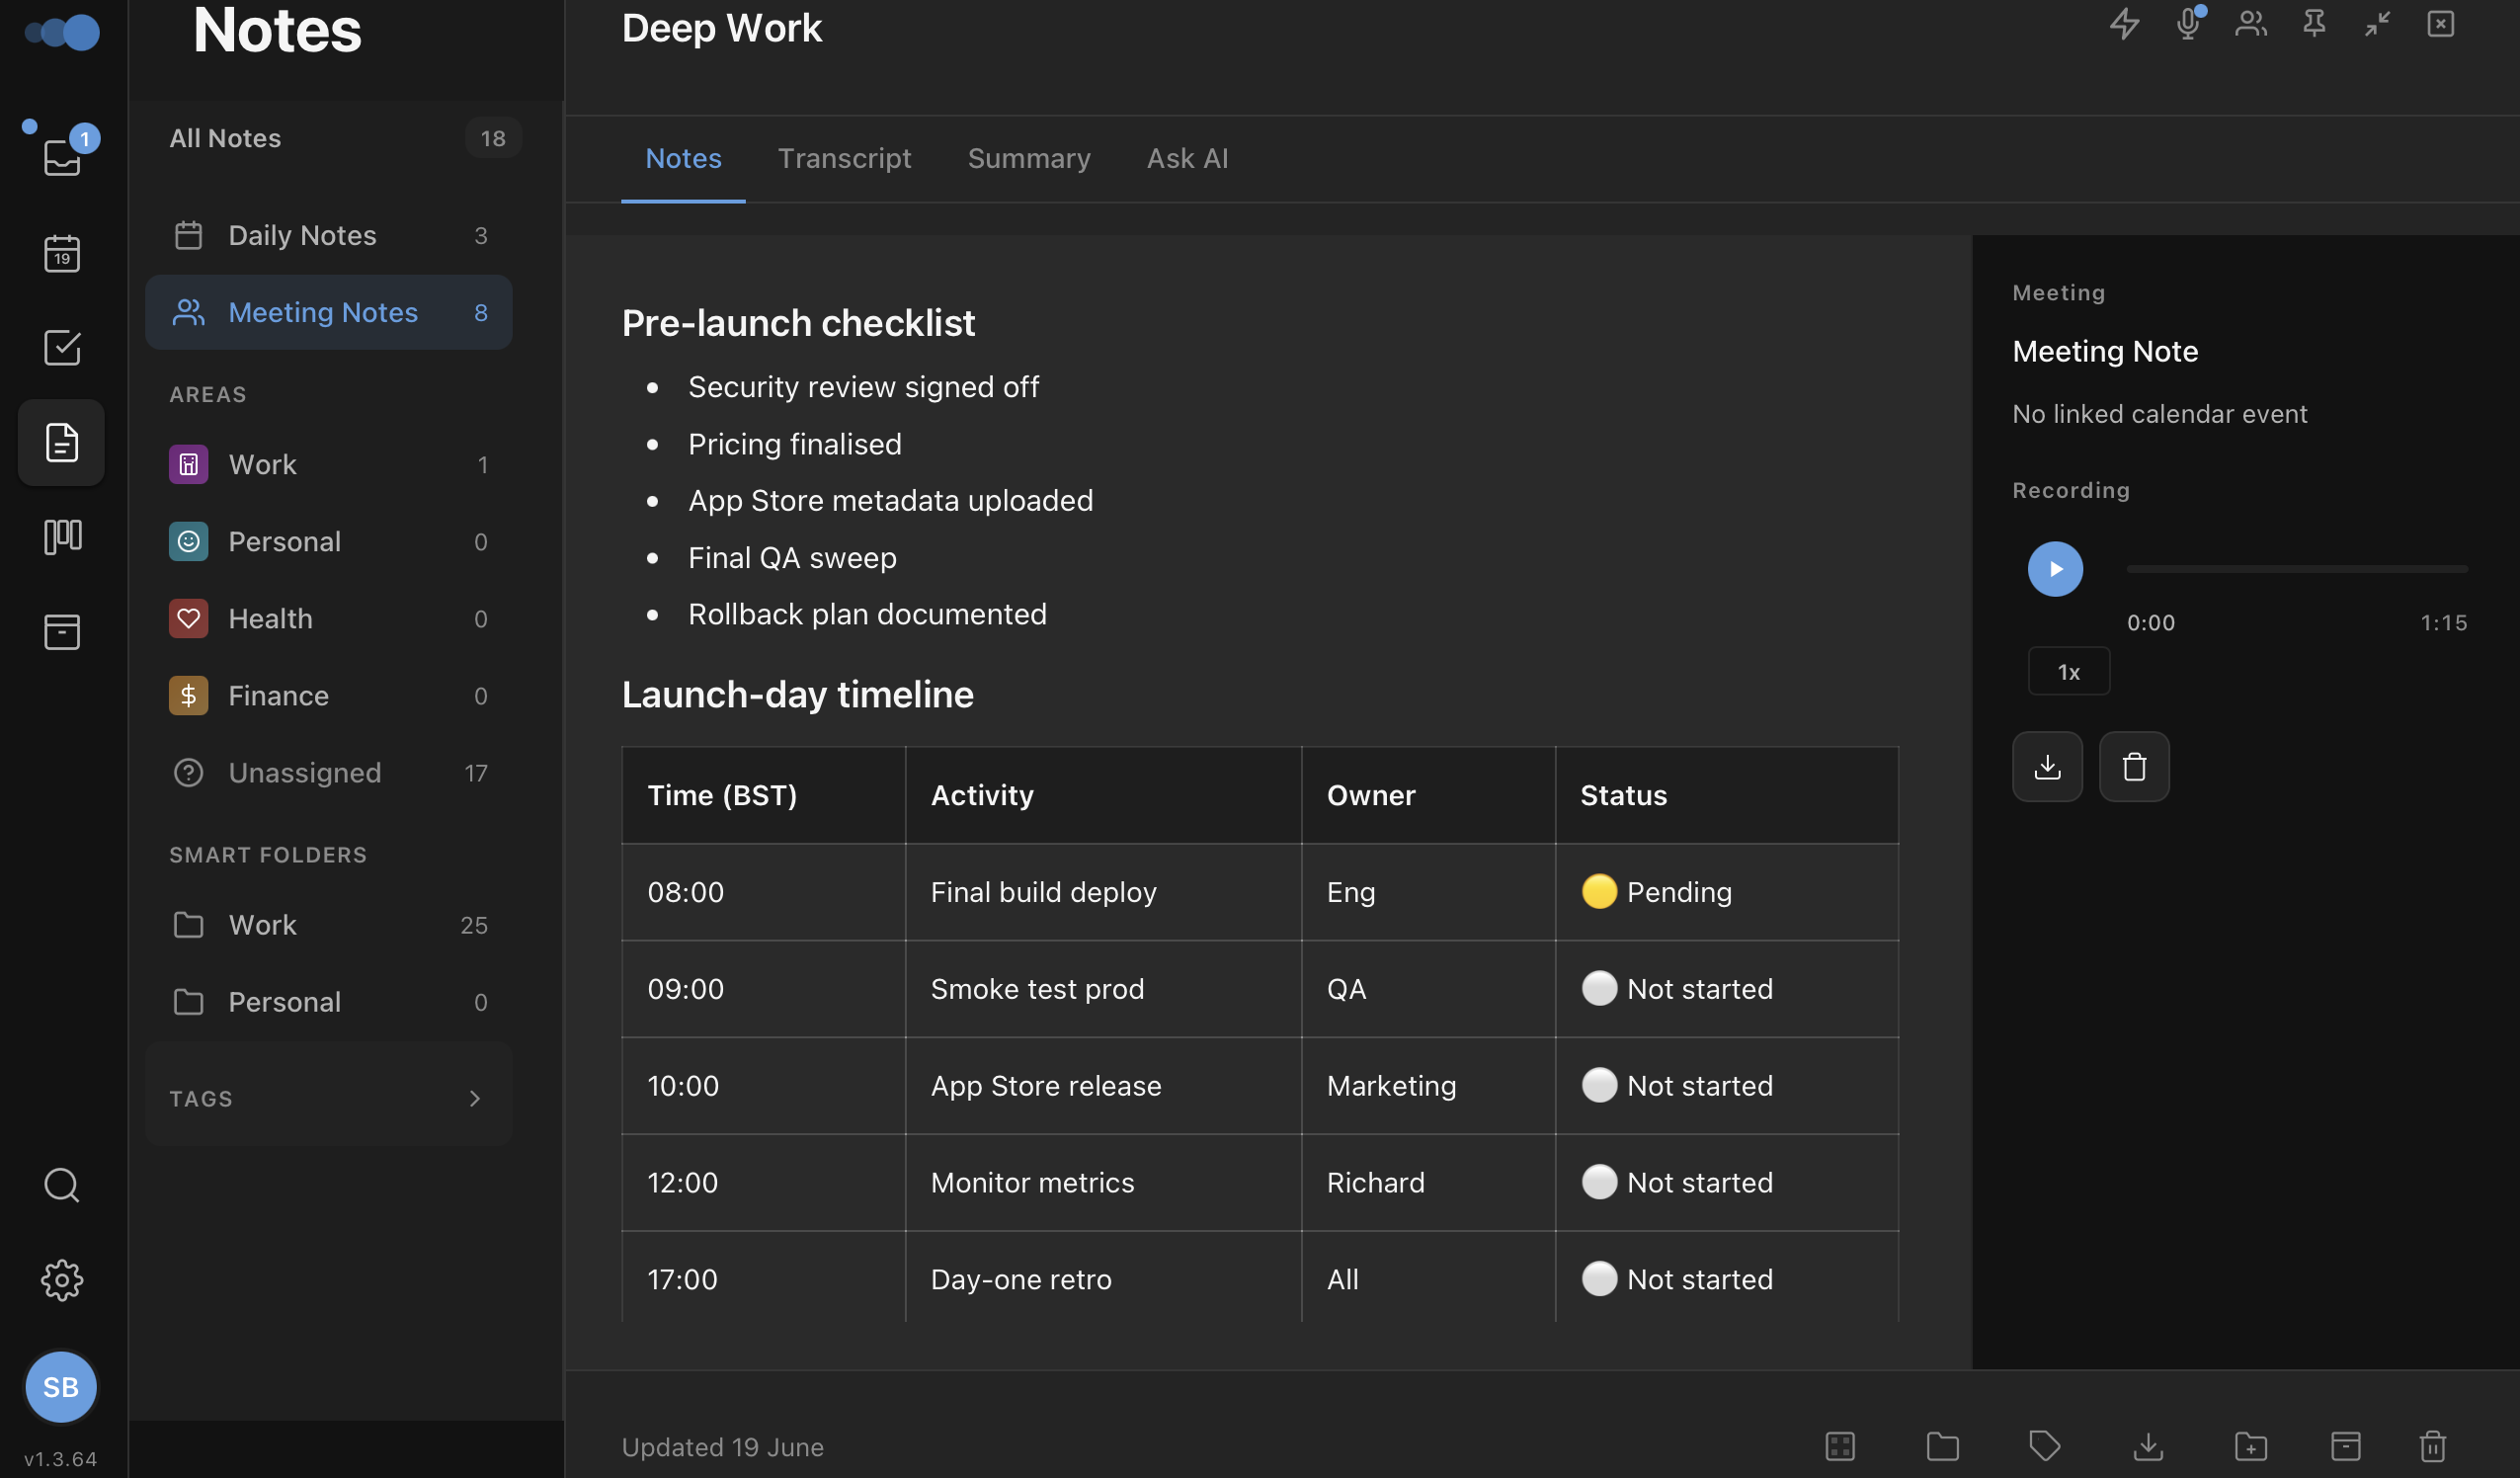Click the 'Smoke test prod' cell
The image size is (2520, 1478).
[x=1103, y=988]
